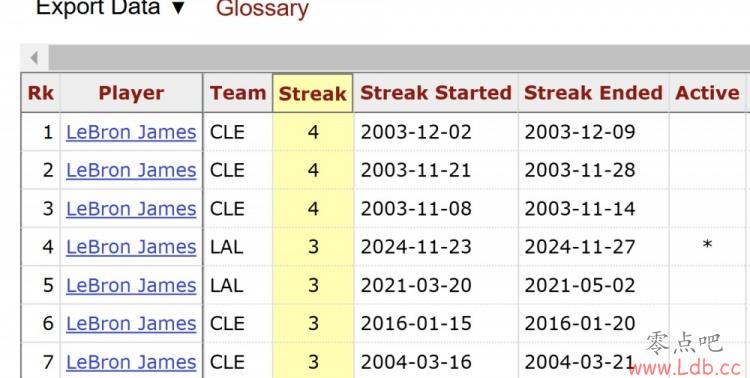Click the Rk column header
Viewport: 750px width, 378px height.
point(41,93)
